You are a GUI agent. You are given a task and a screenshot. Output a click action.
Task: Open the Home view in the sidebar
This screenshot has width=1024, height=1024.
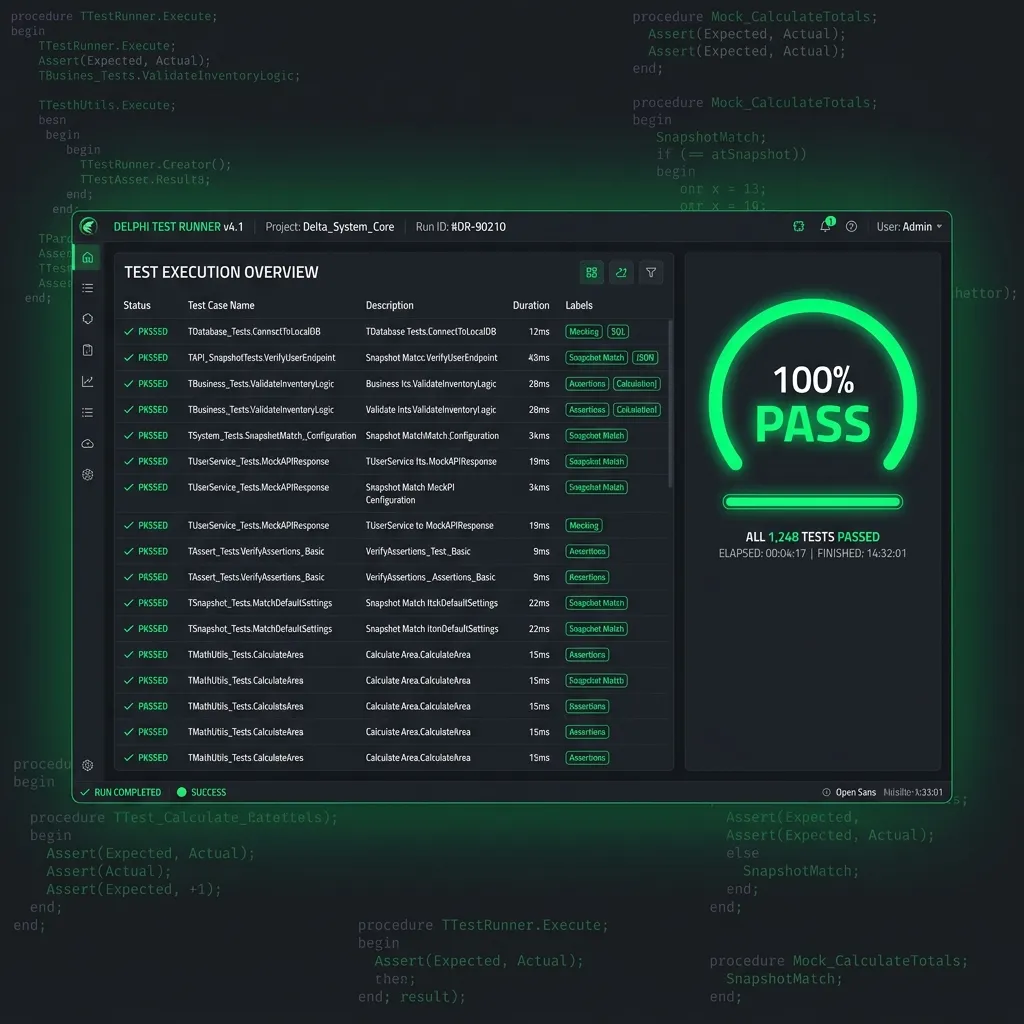coord(88,257)
